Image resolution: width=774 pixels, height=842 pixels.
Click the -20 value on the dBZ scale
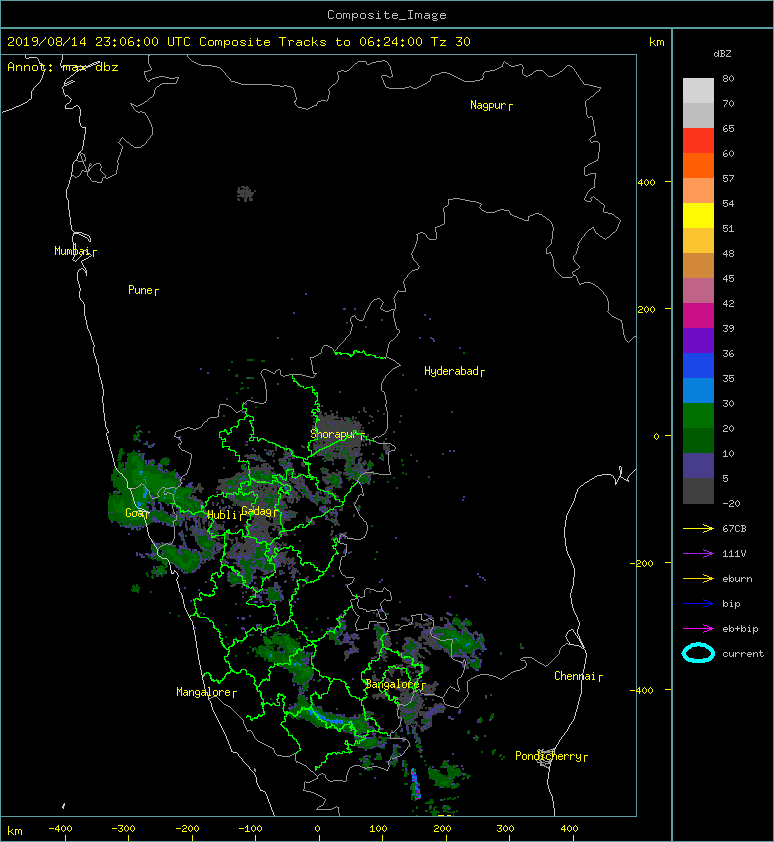coord(731,503)
